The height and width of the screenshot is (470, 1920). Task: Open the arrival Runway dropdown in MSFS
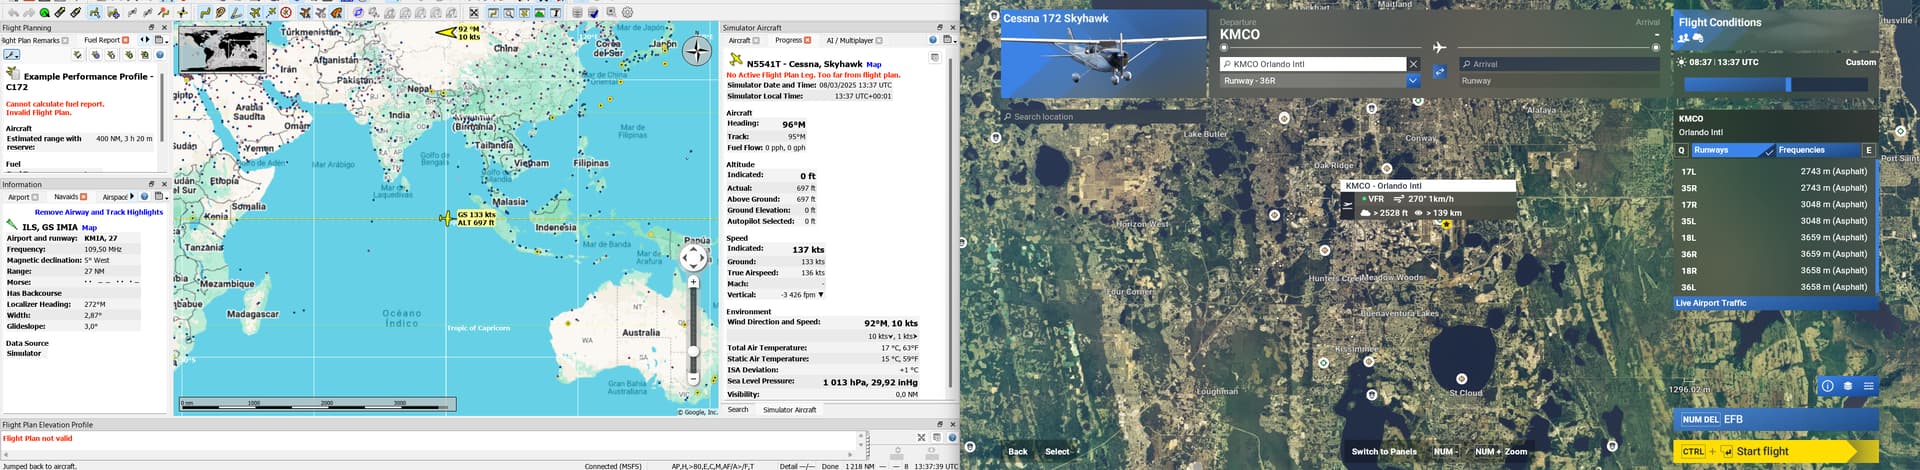coord(1558,81)
